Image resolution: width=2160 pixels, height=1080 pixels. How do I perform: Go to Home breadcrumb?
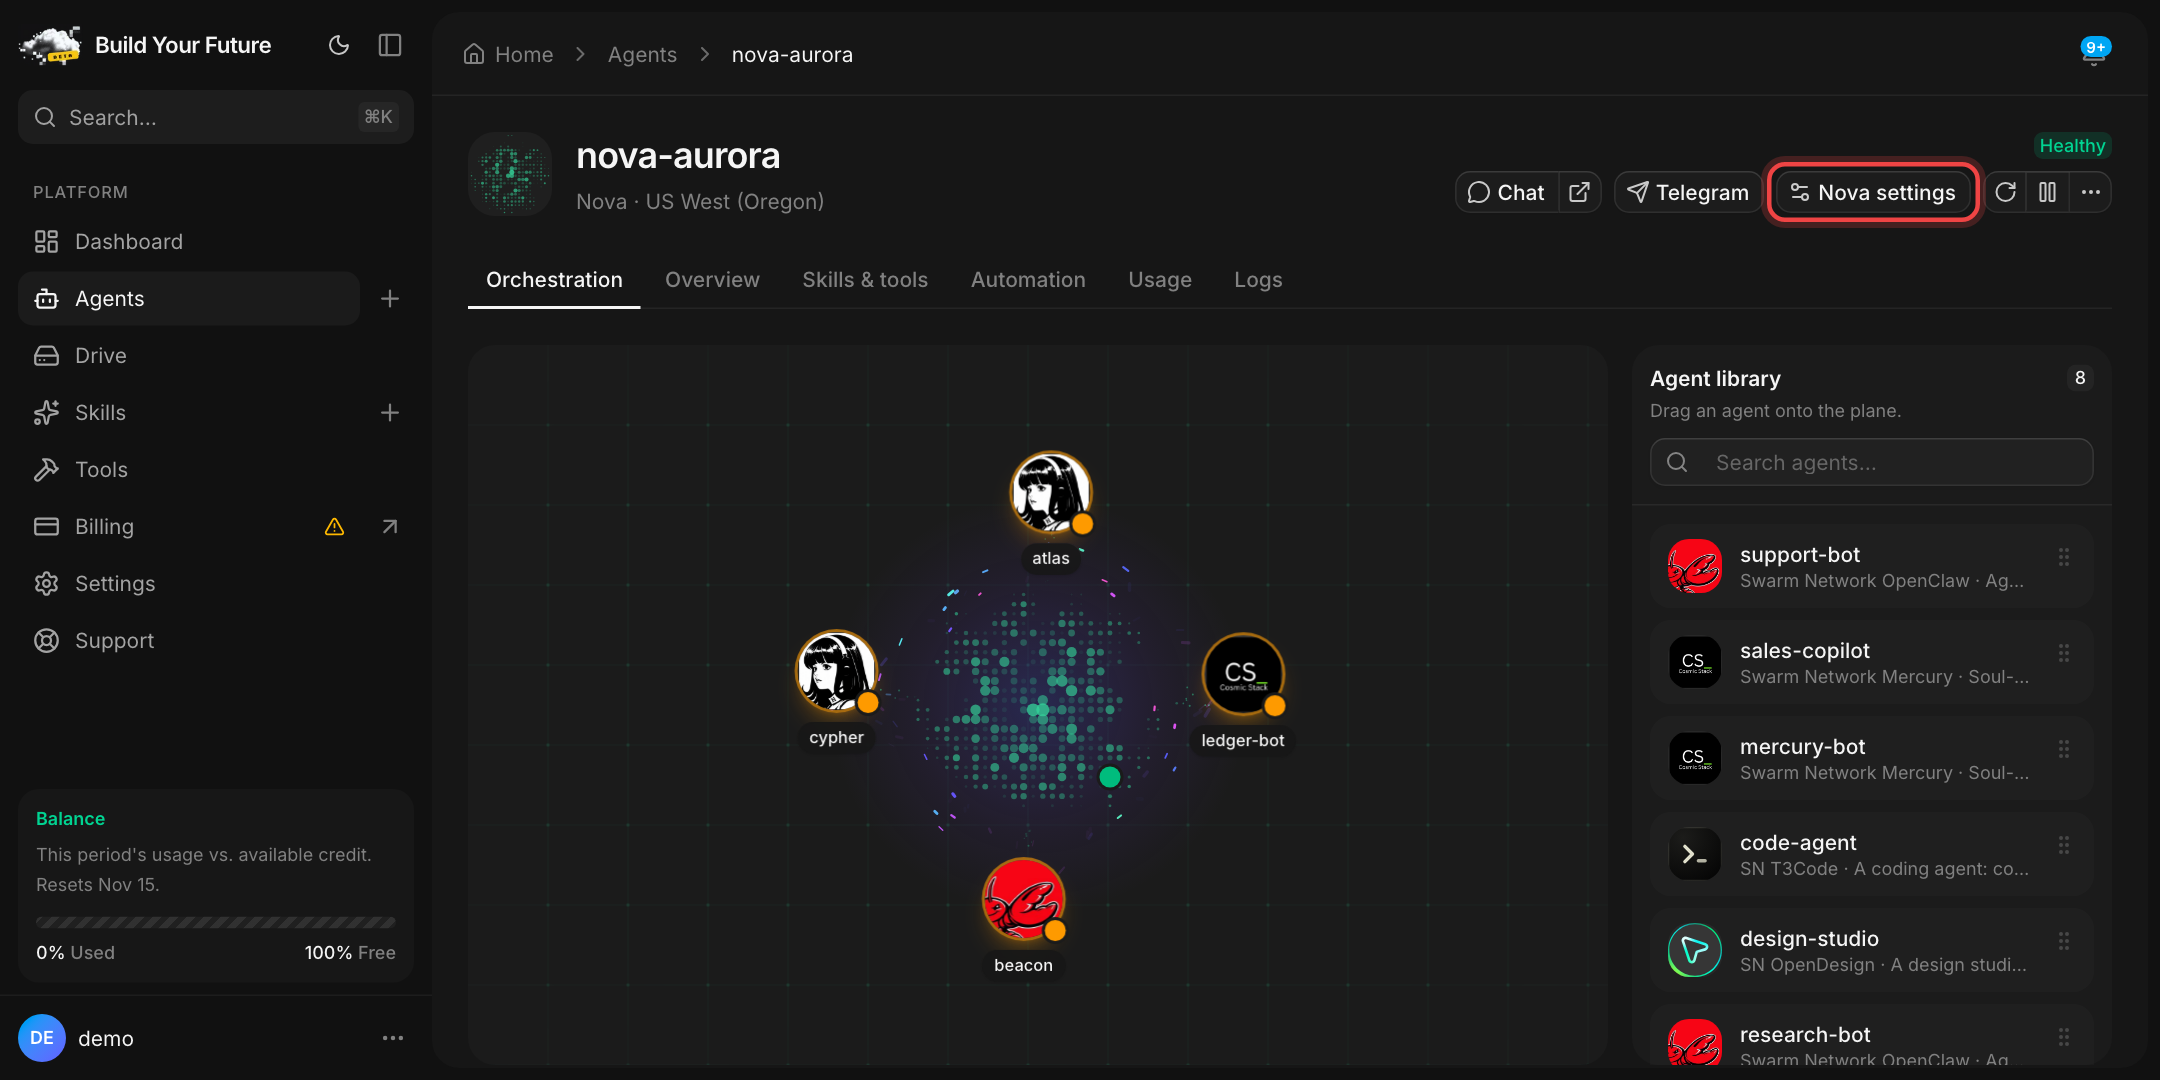point(509,54)
